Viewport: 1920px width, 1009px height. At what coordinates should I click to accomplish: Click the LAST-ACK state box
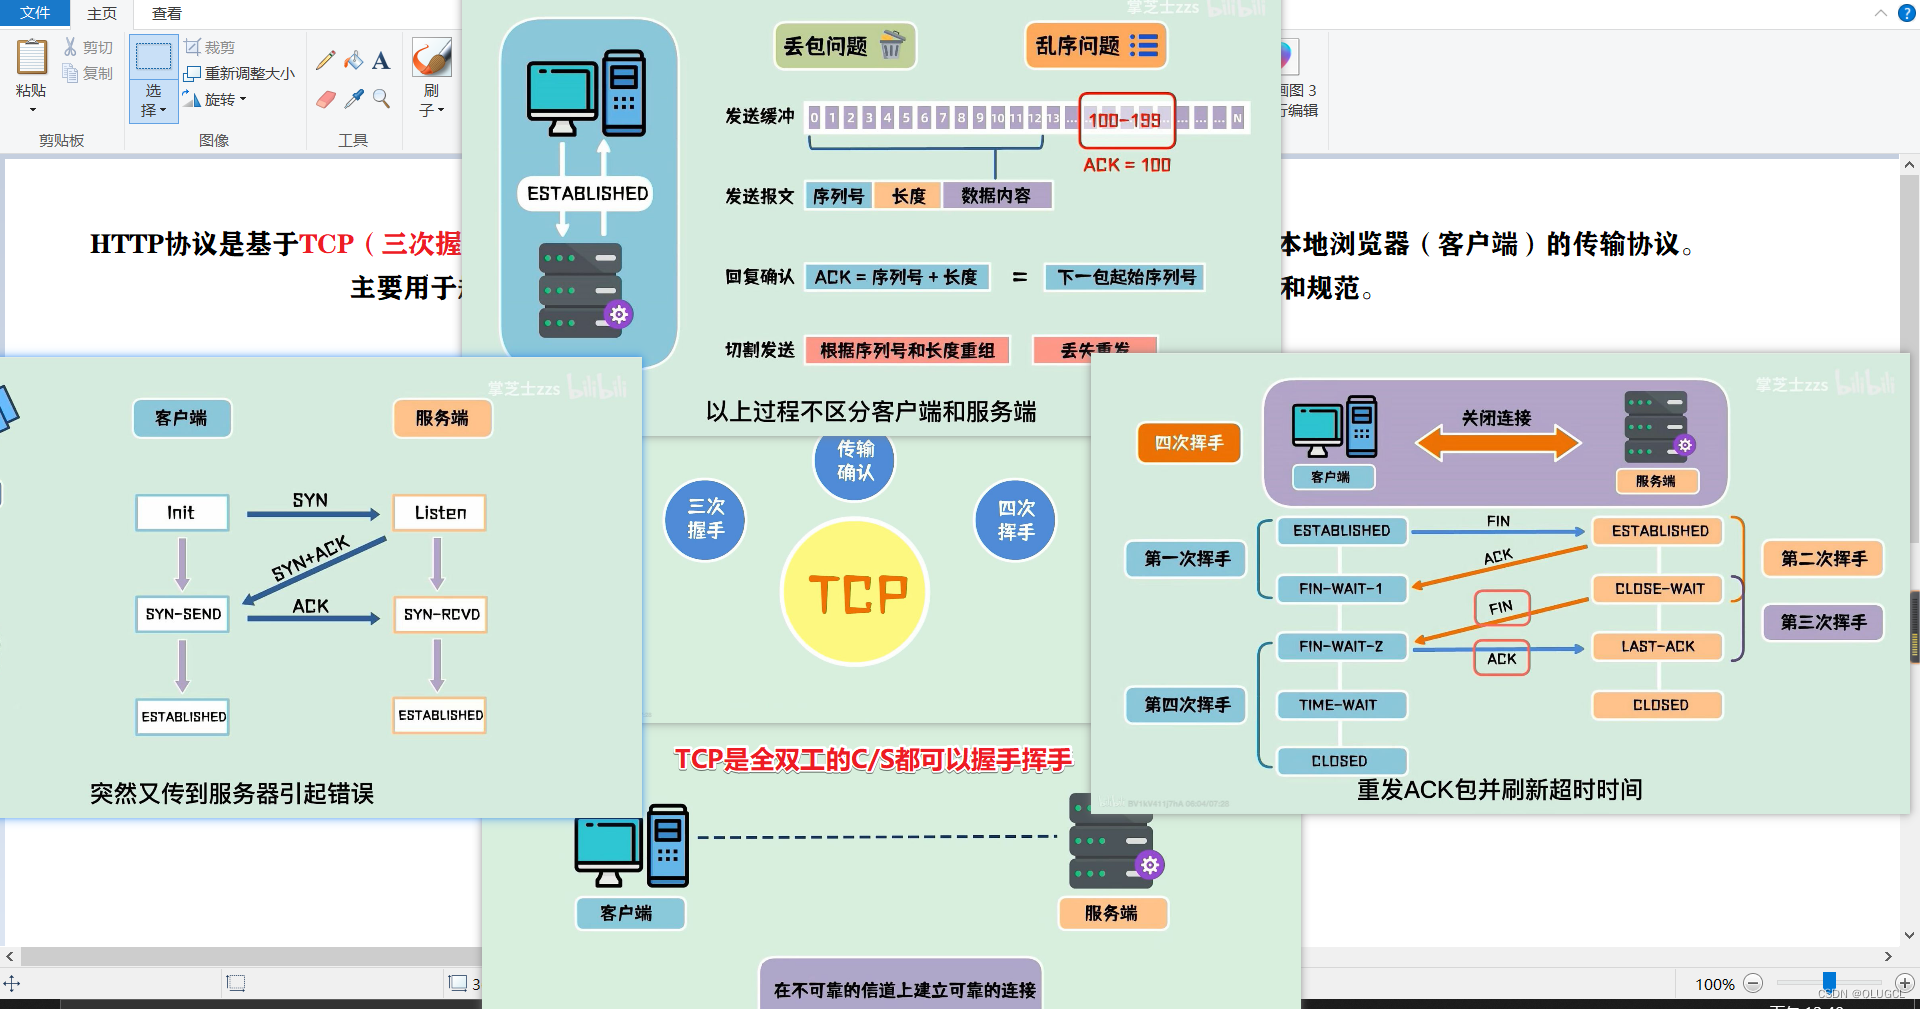(x=1658, y=647)
